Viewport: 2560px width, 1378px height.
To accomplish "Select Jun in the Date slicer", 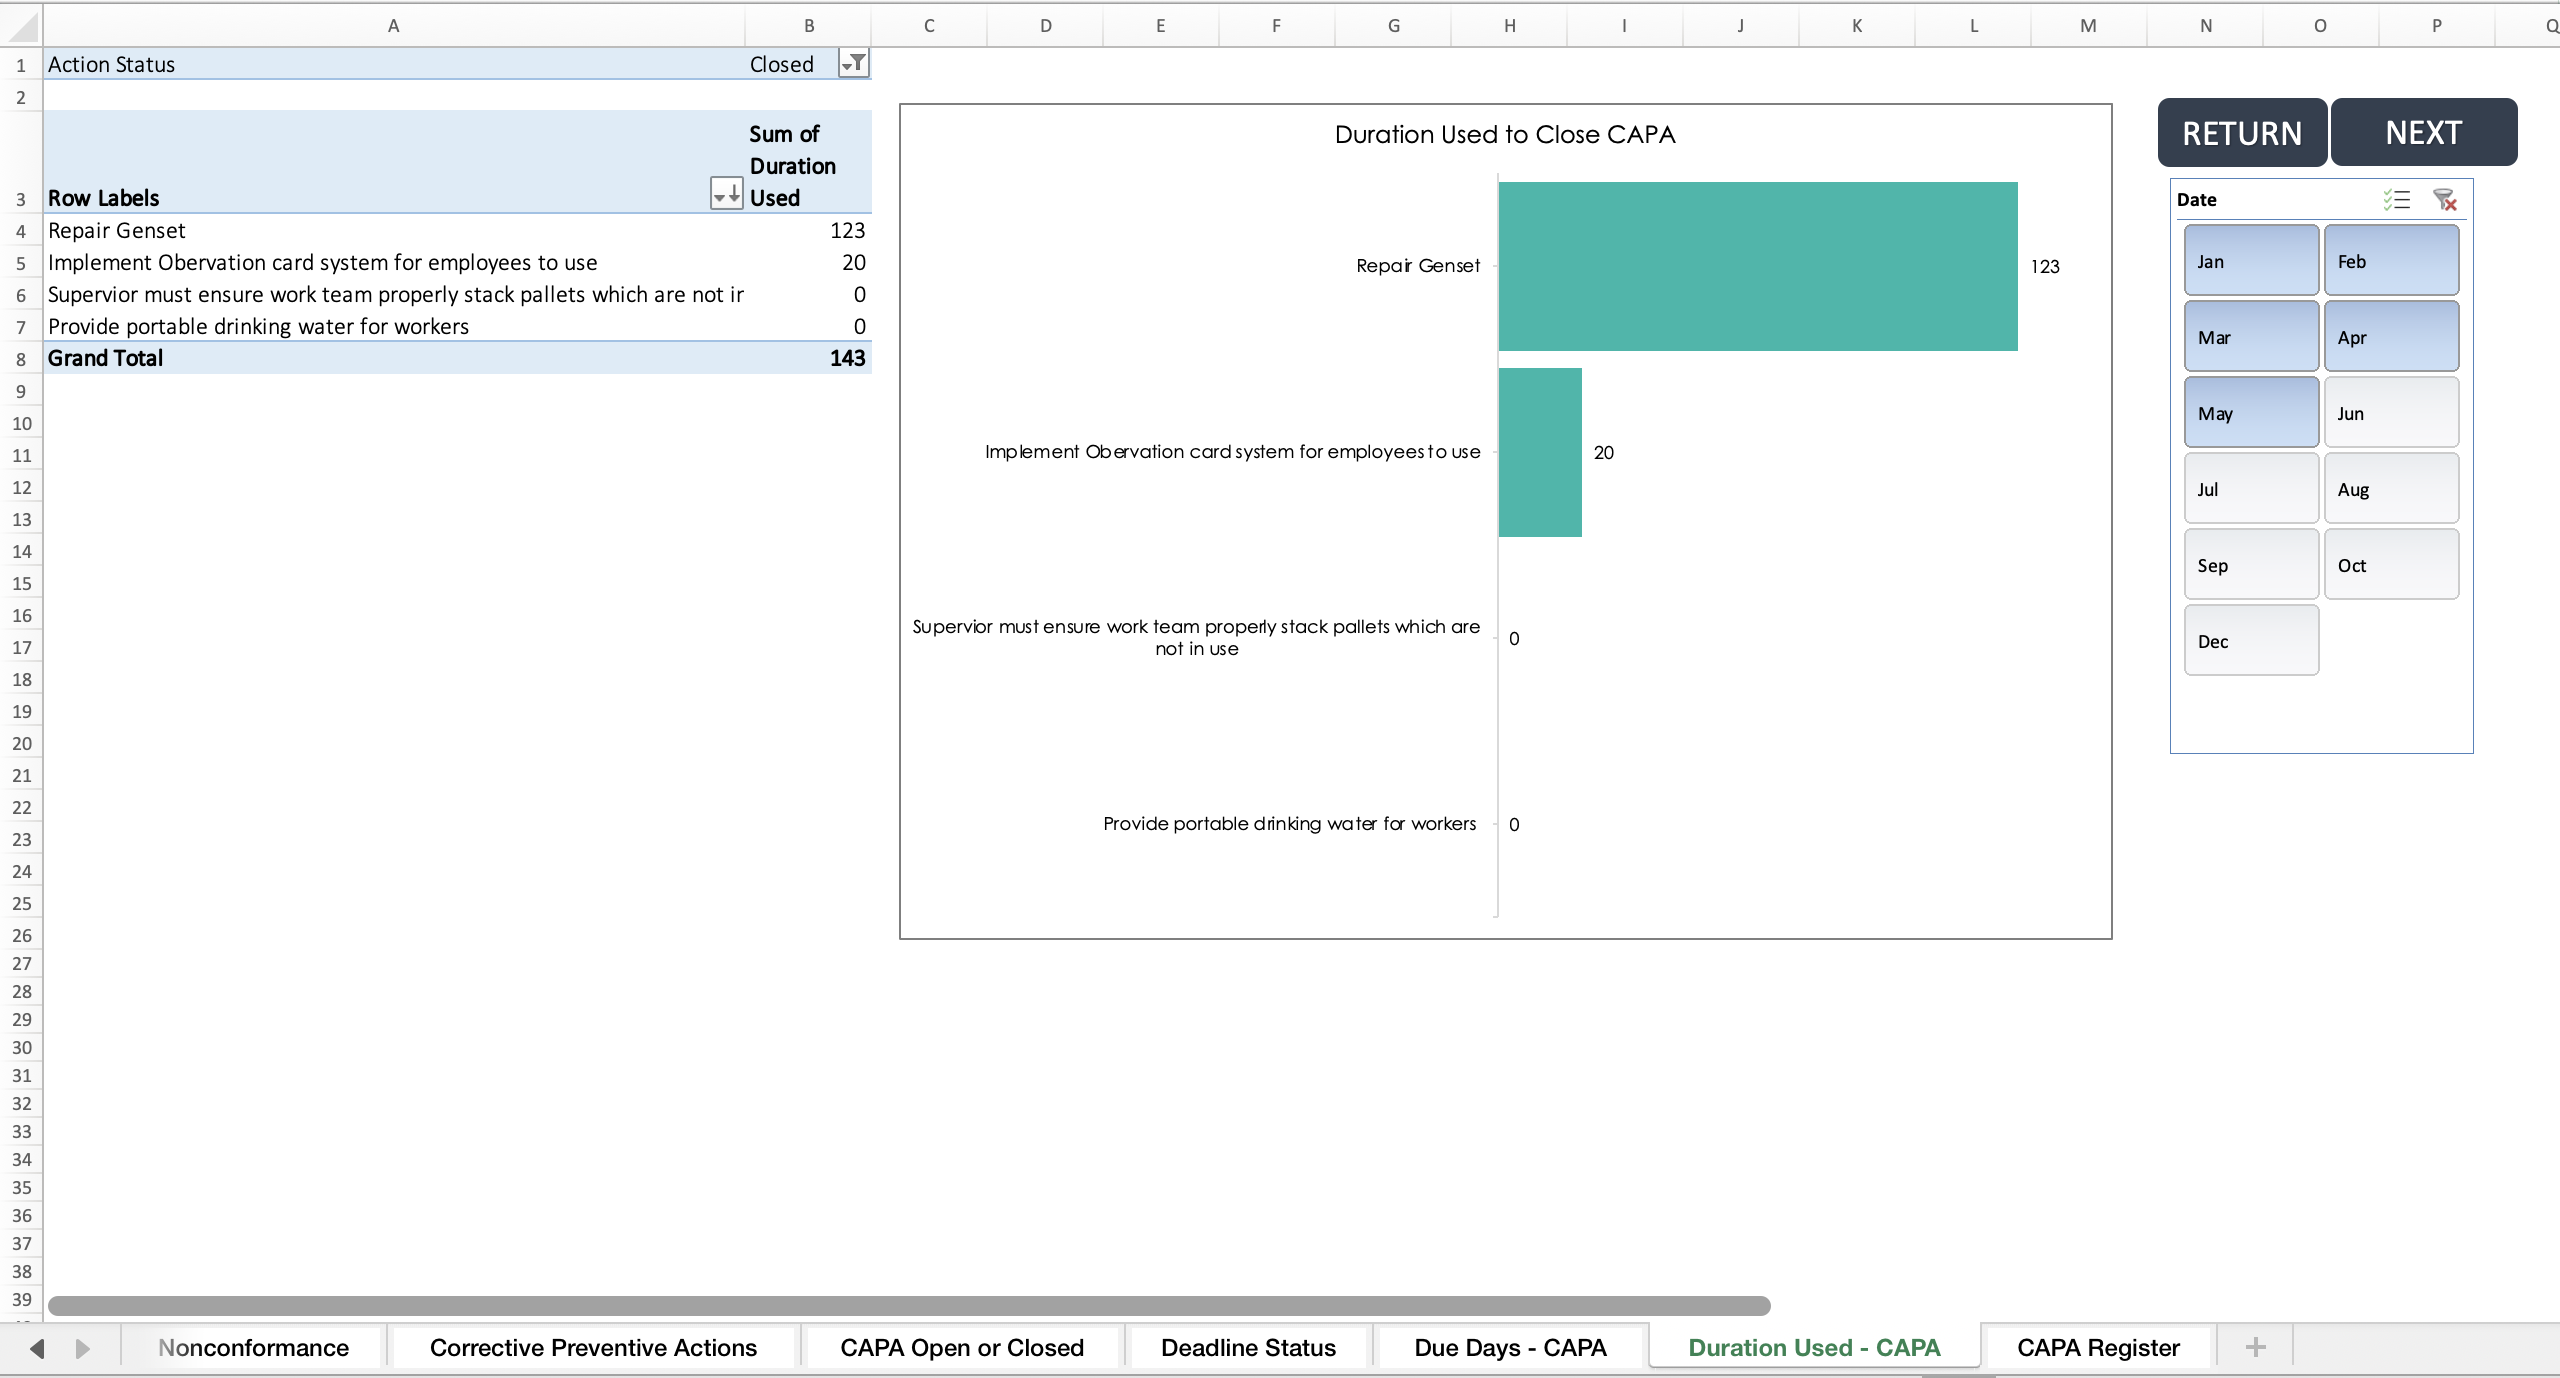I will 2391,413.
